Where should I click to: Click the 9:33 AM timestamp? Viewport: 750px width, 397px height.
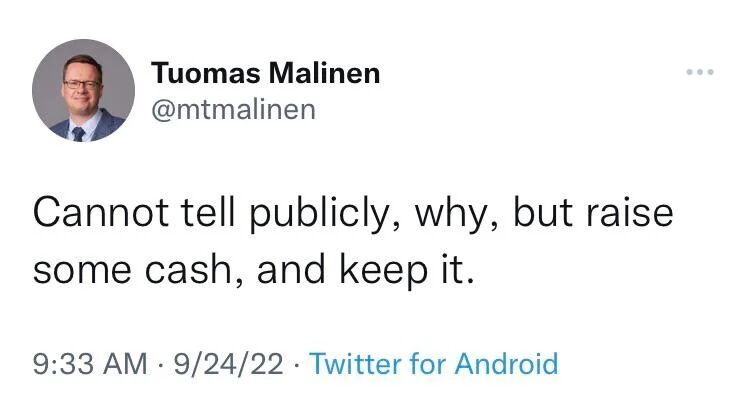point(90,364)
